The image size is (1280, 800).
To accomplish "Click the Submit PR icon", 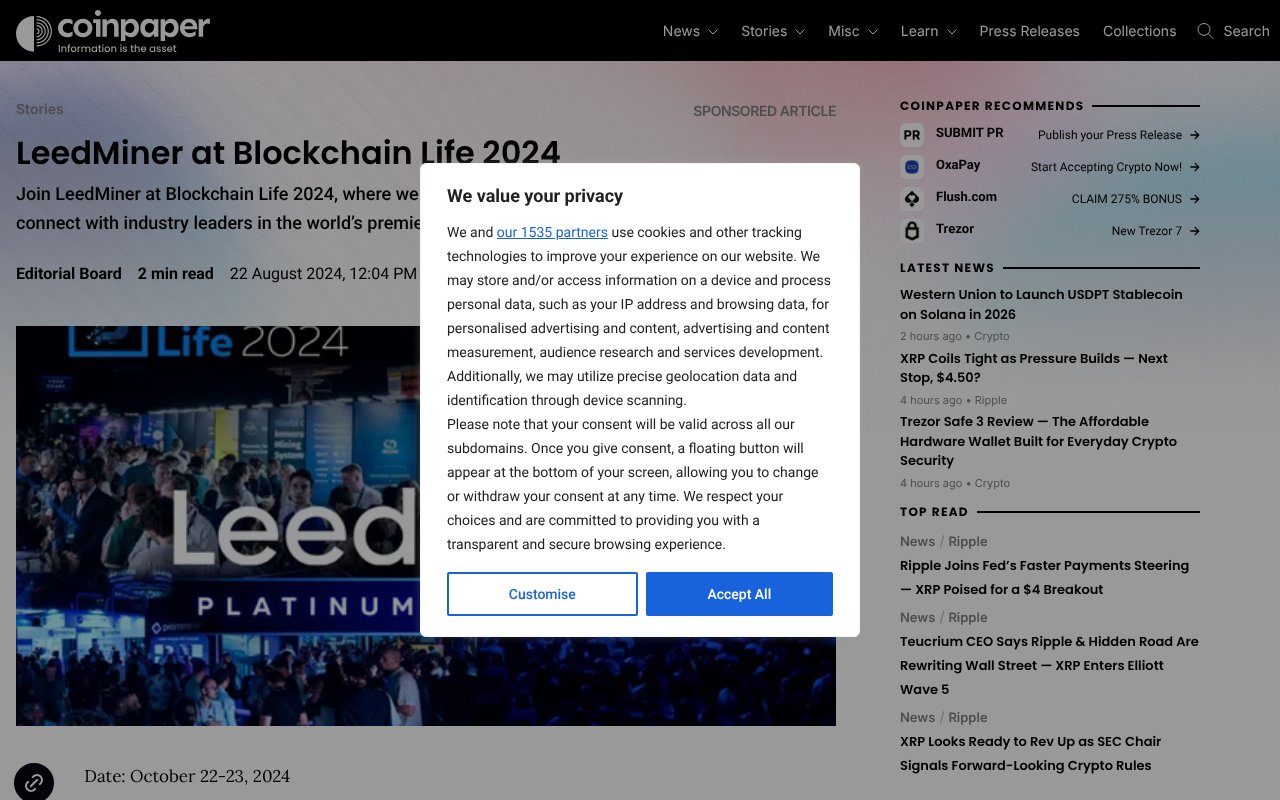I will (911, 133).
